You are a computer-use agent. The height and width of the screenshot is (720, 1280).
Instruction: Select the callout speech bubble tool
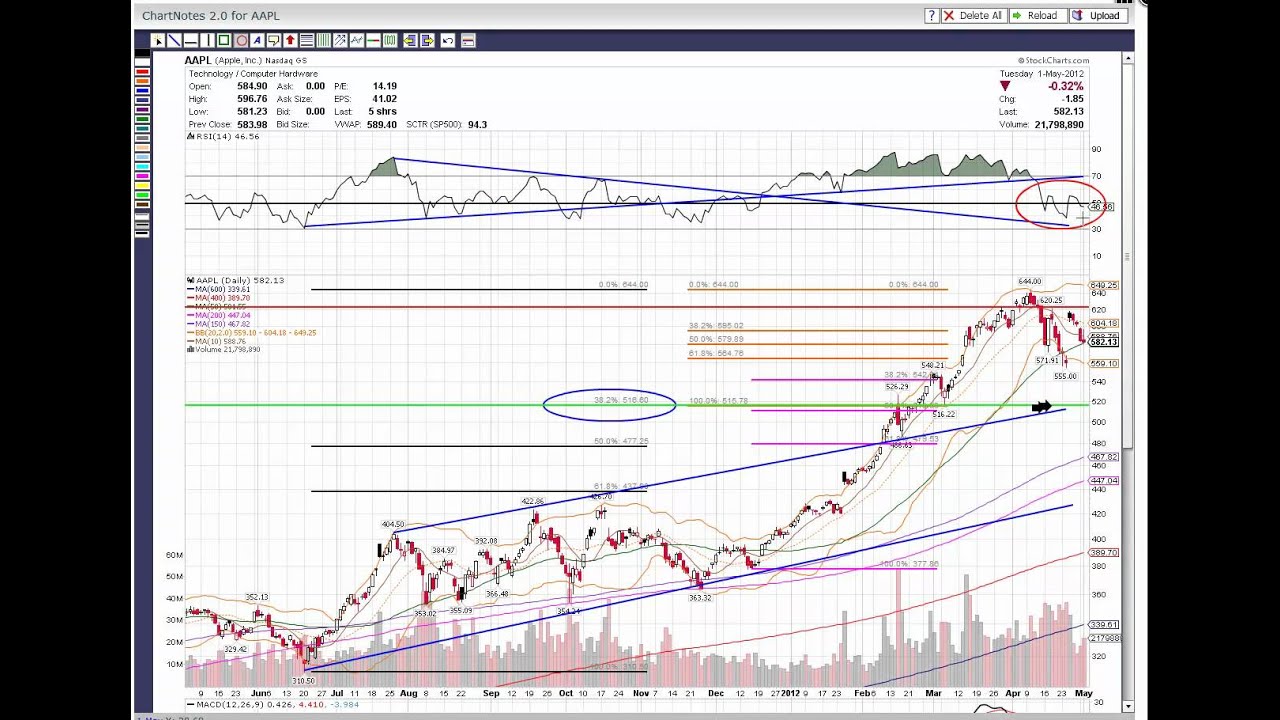tap(274, 40)
